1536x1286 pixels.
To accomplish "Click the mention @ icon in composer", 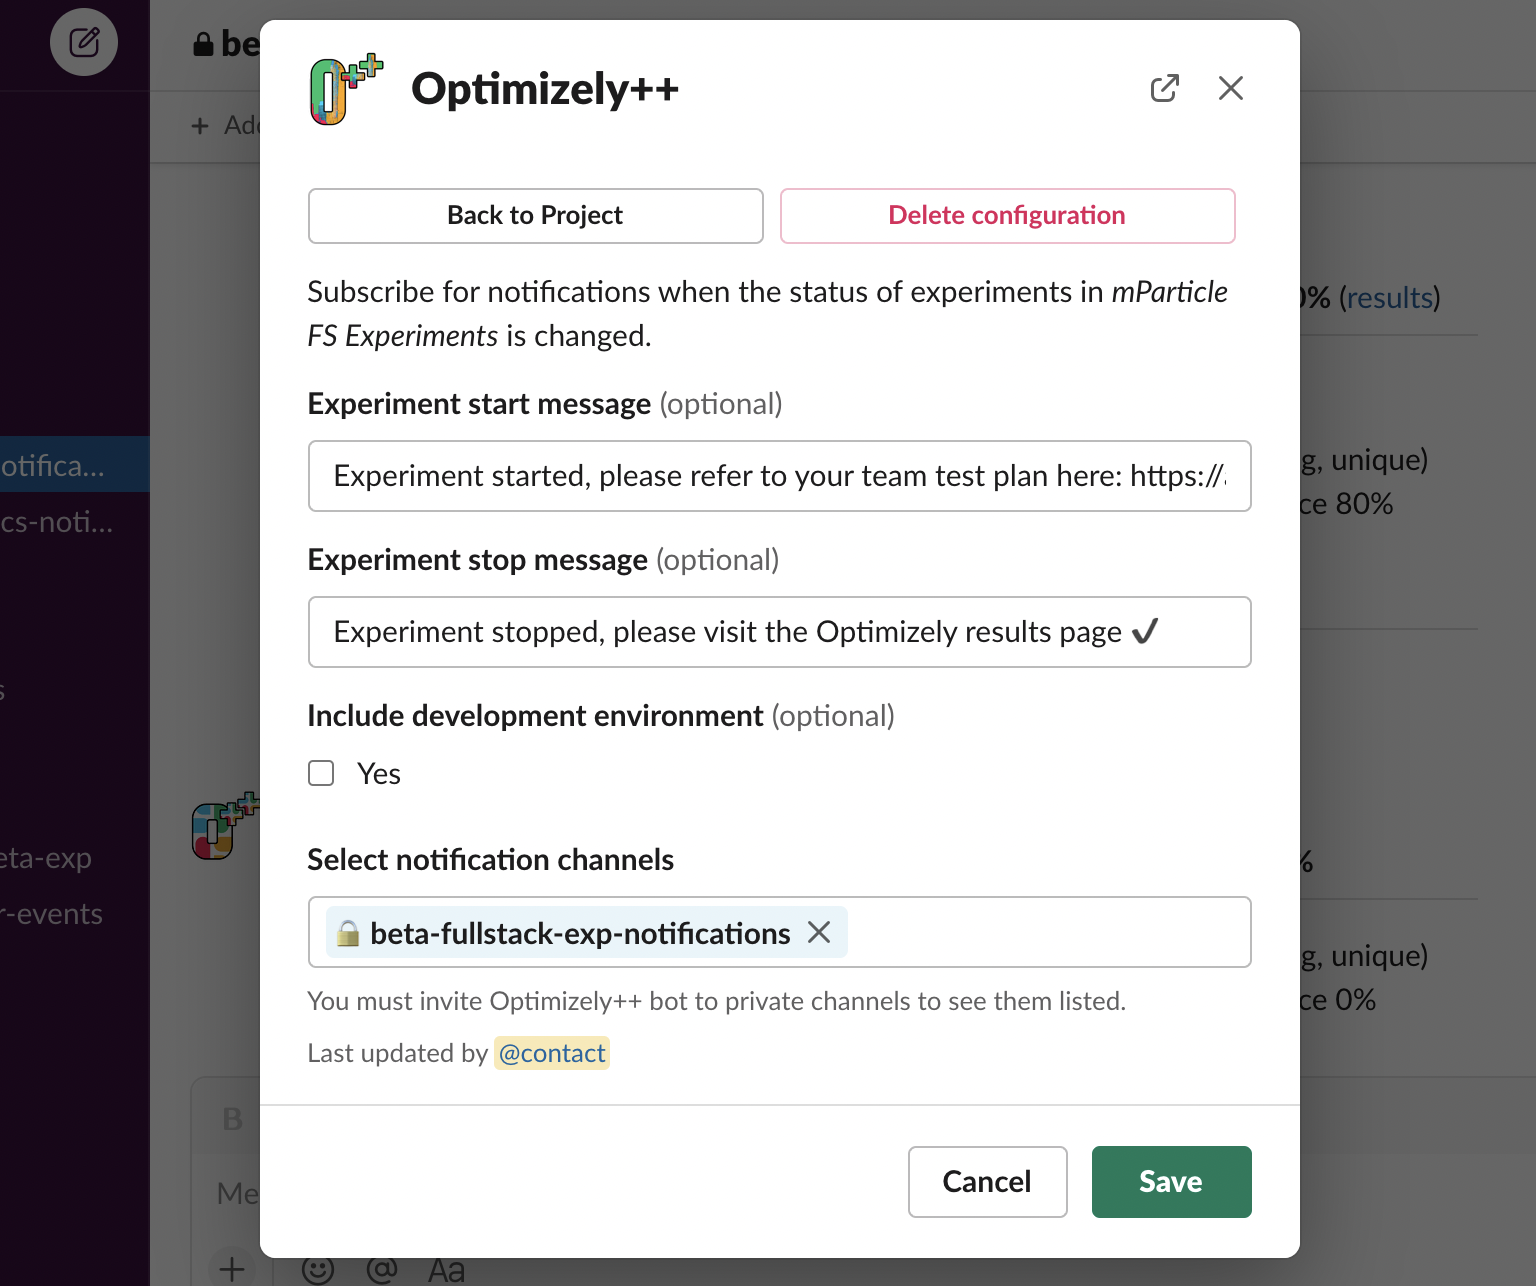I will (381, 1269).
